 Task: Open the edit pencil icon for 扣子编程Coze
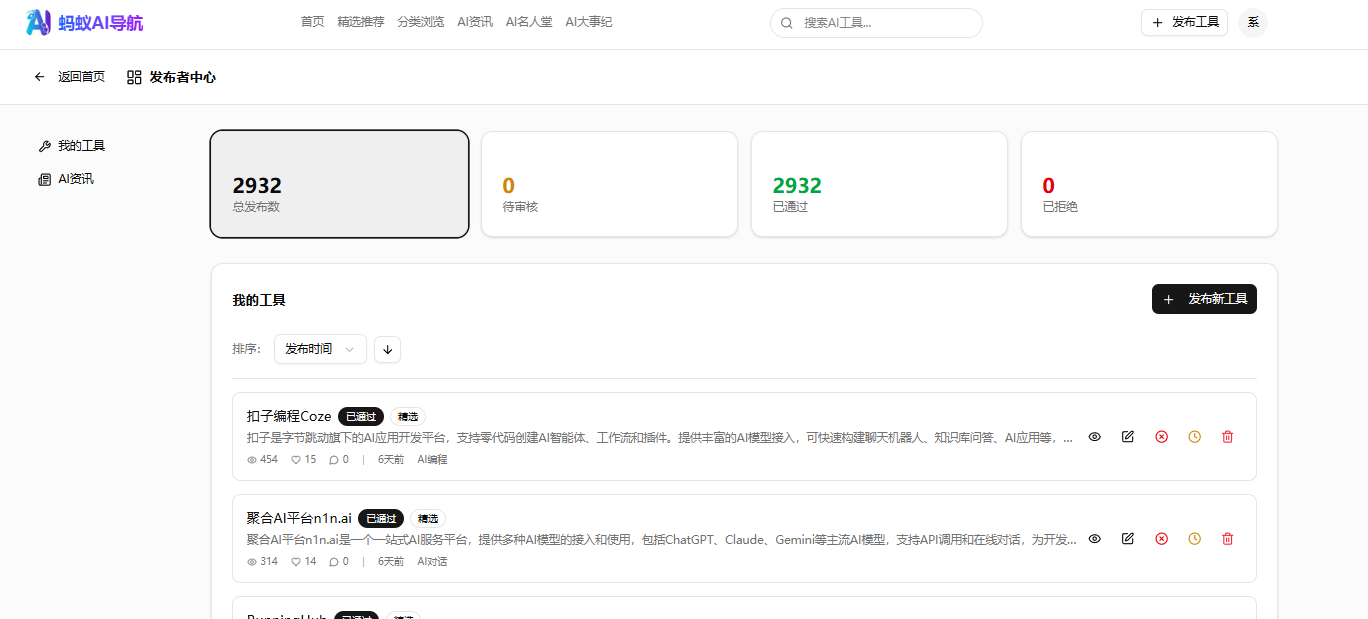tap(1127, 437)
